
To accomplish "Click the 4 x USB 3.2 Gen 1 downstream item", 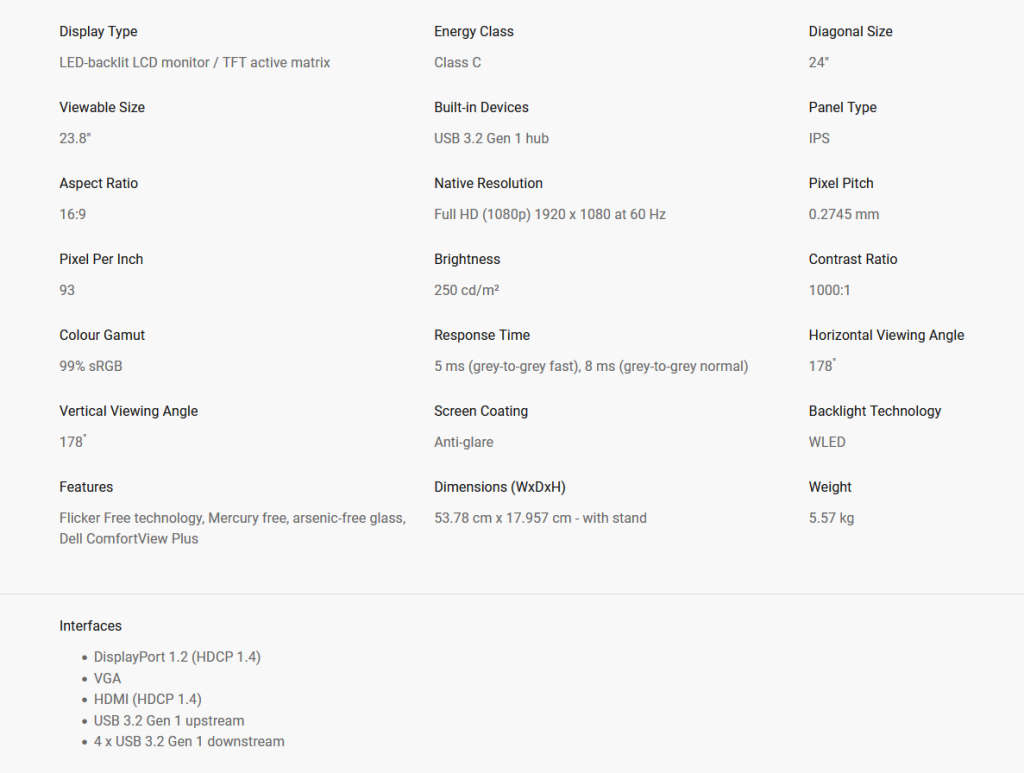I will [x=189, y=742].
